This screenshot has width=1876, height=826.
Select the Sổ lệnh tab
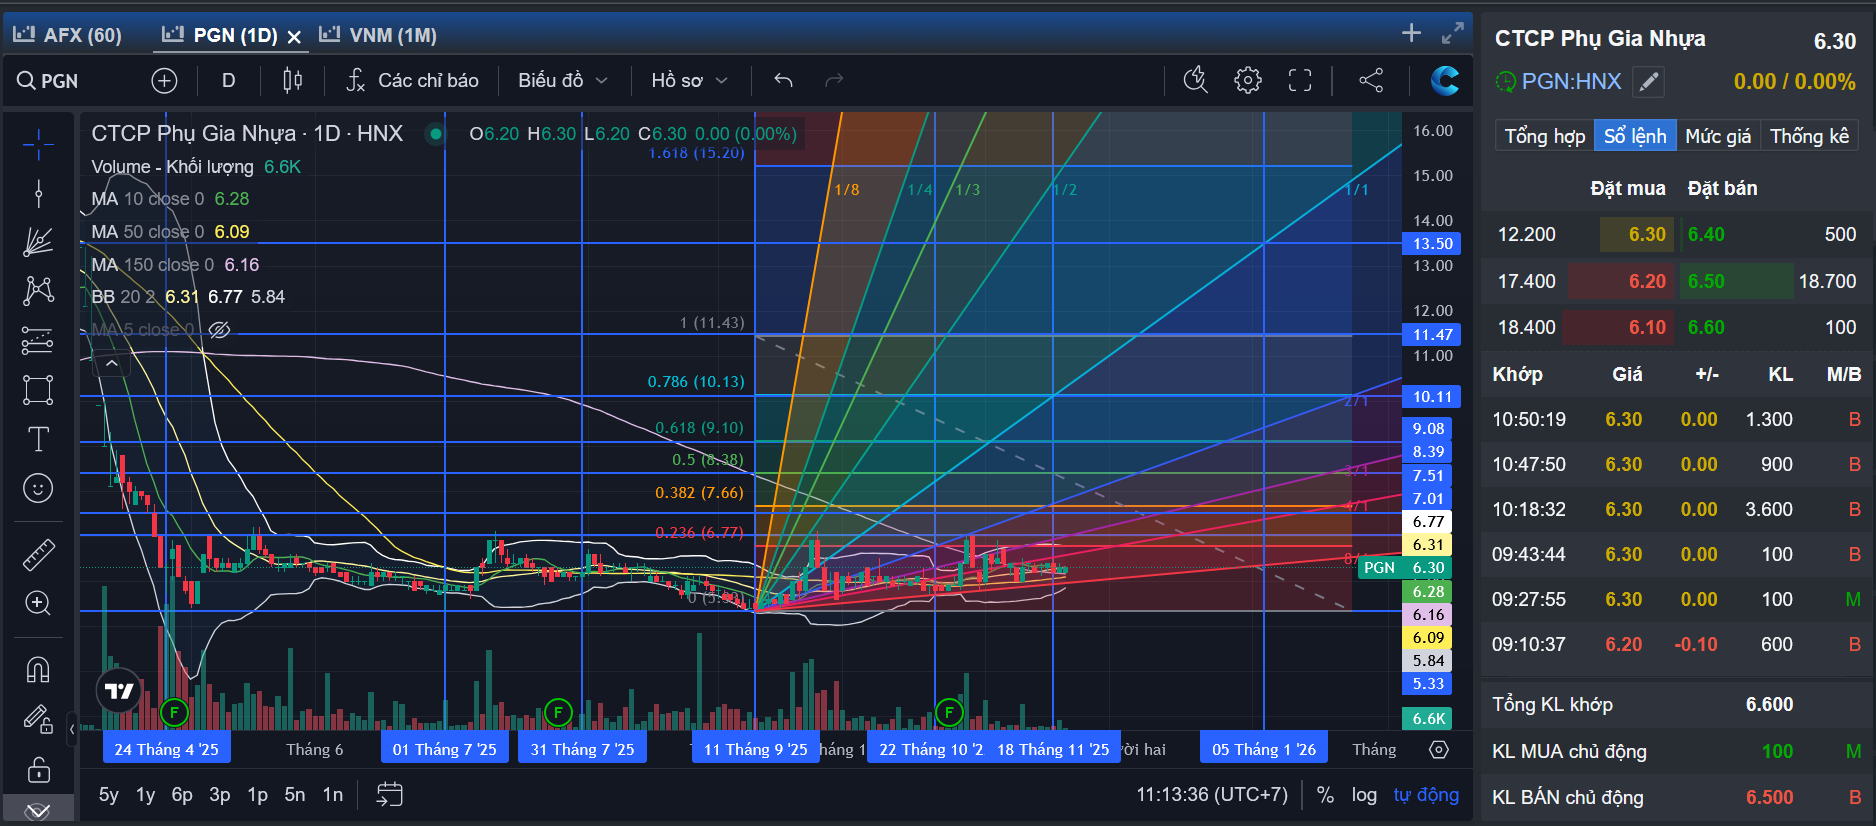click(x=1635, y=136)
